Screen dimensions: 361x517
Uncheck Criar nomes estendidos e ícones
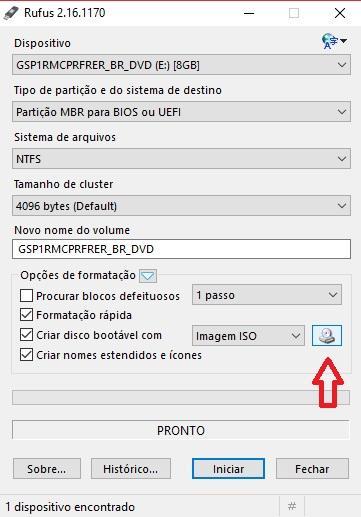pyautogui.click(x=26, y=355)
